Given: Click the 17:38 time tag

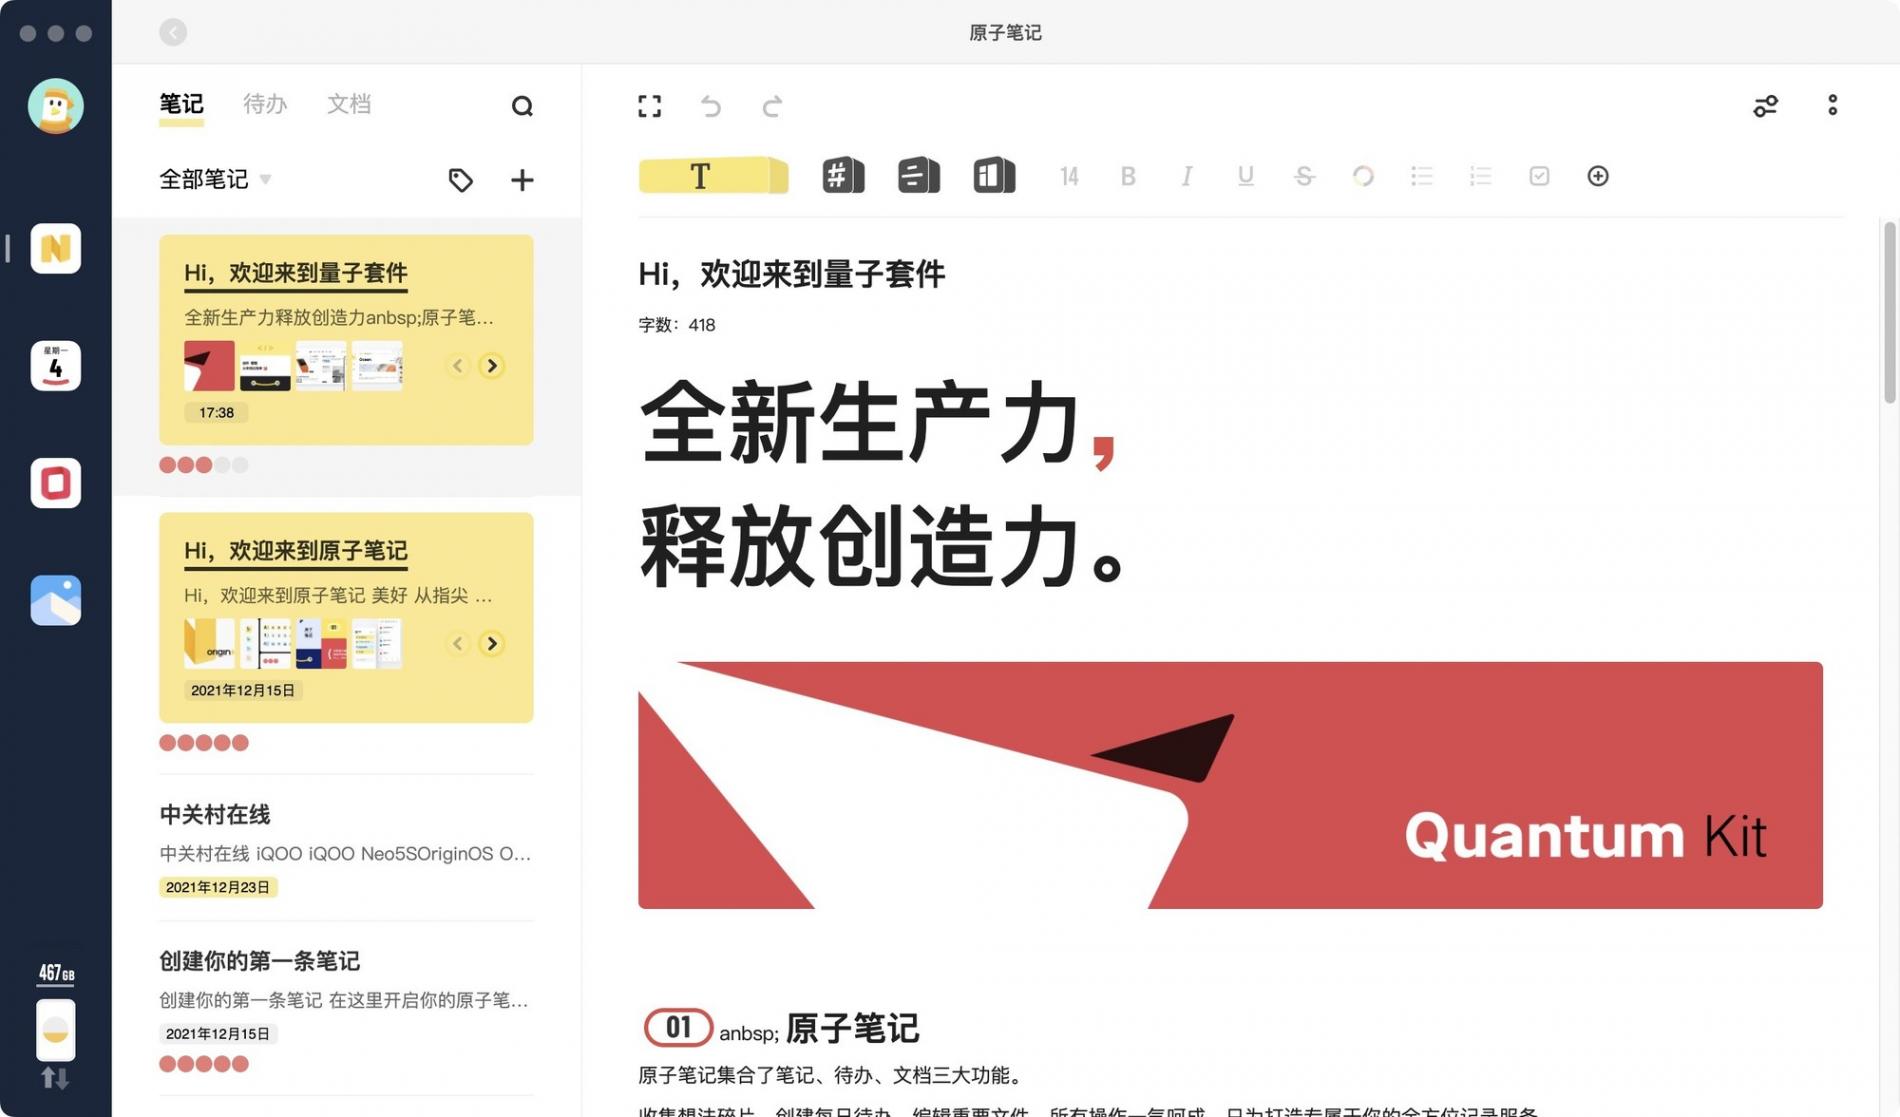Looking at the screenshot, I should coord(216,412).
